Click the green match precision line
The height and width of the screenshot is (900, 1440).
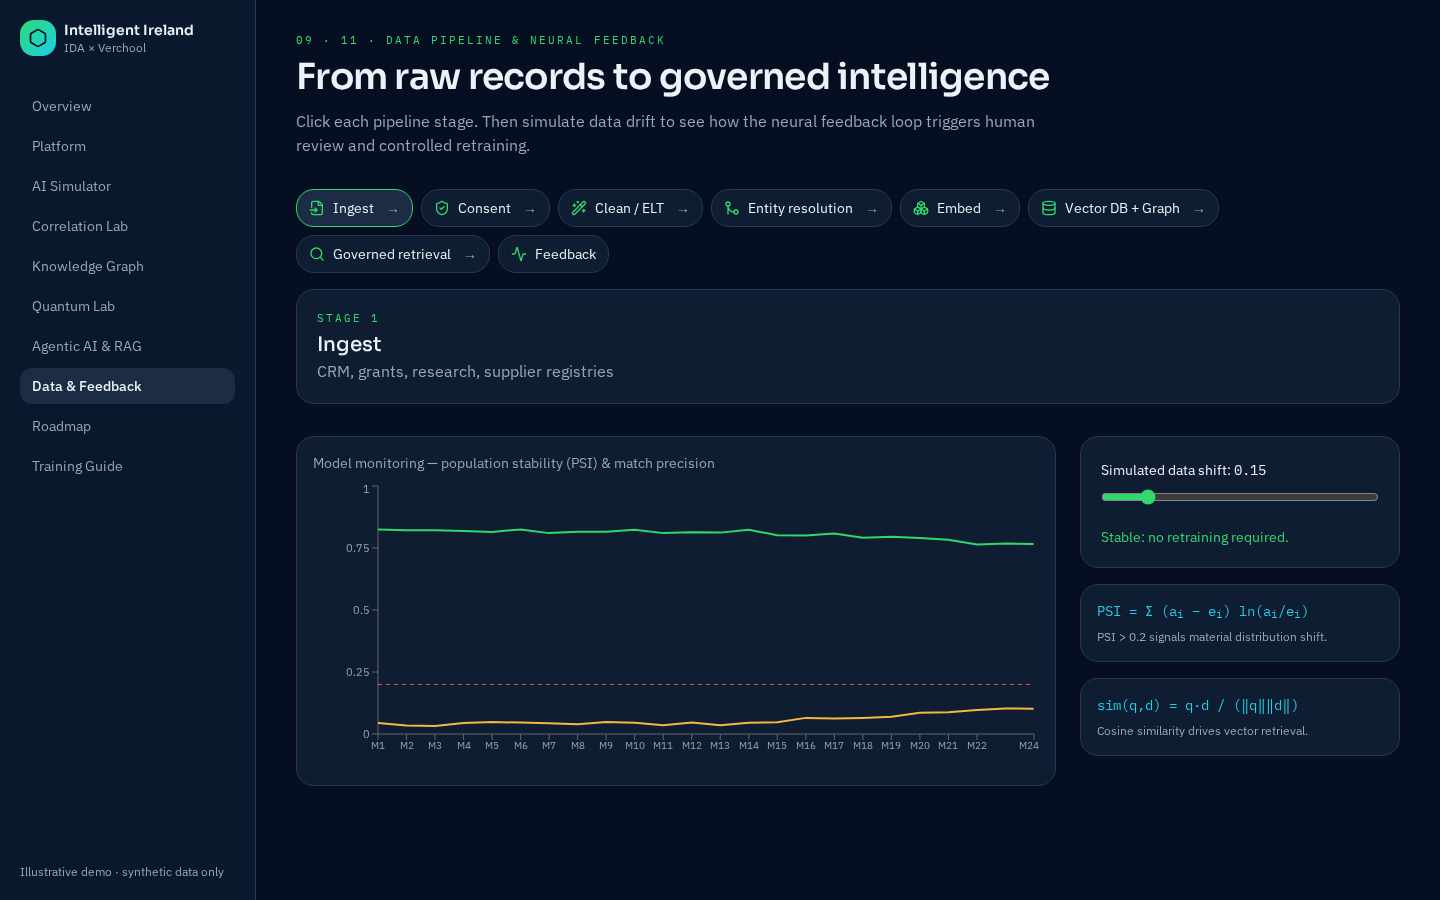(706, 532)
